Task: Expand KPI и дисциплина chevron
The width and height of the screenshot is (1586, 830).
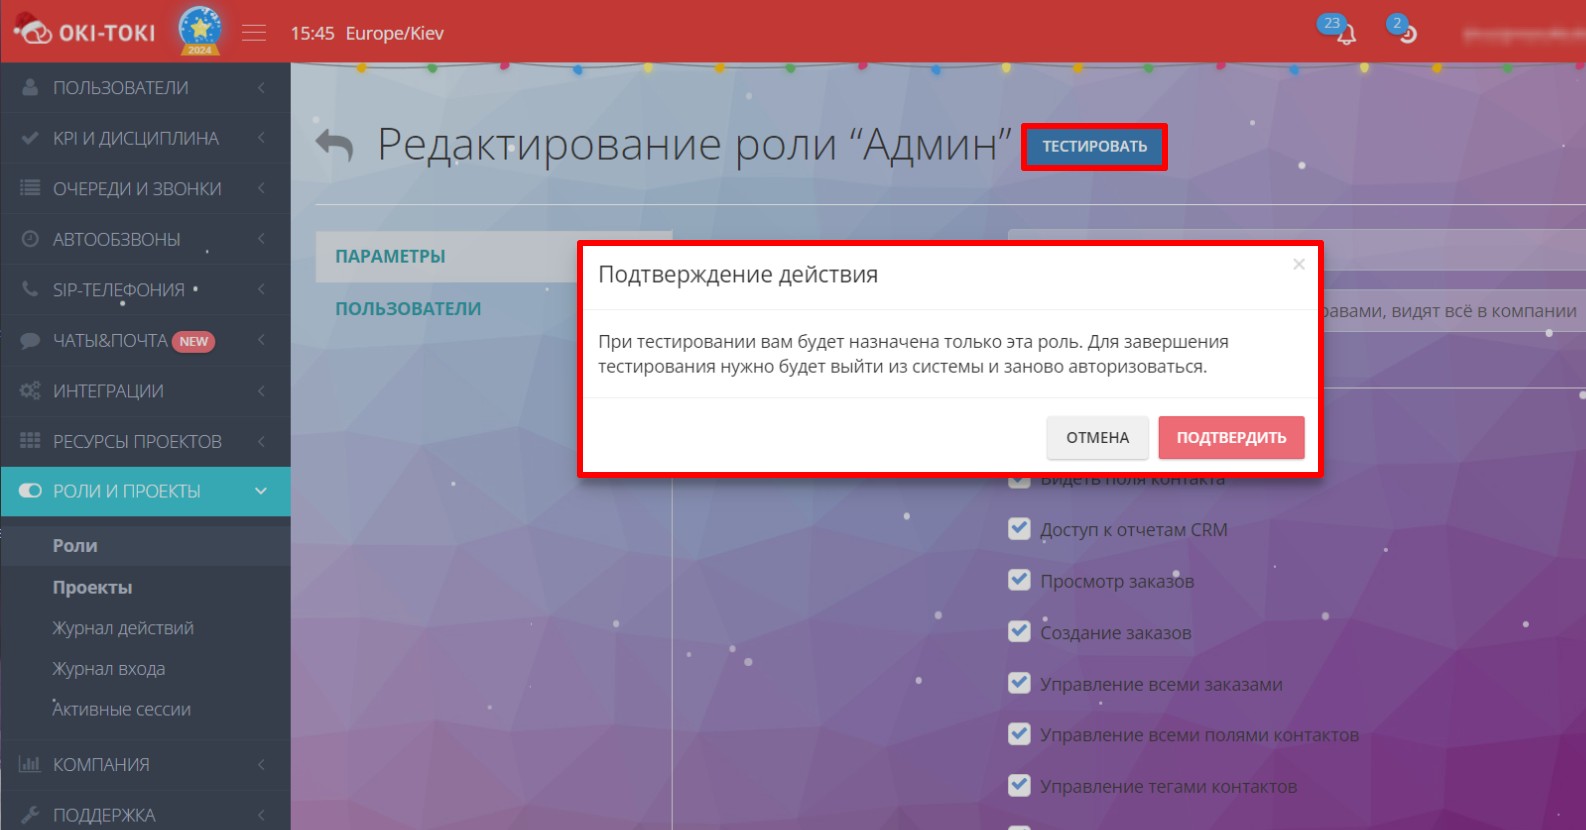Action: point(261,138)
